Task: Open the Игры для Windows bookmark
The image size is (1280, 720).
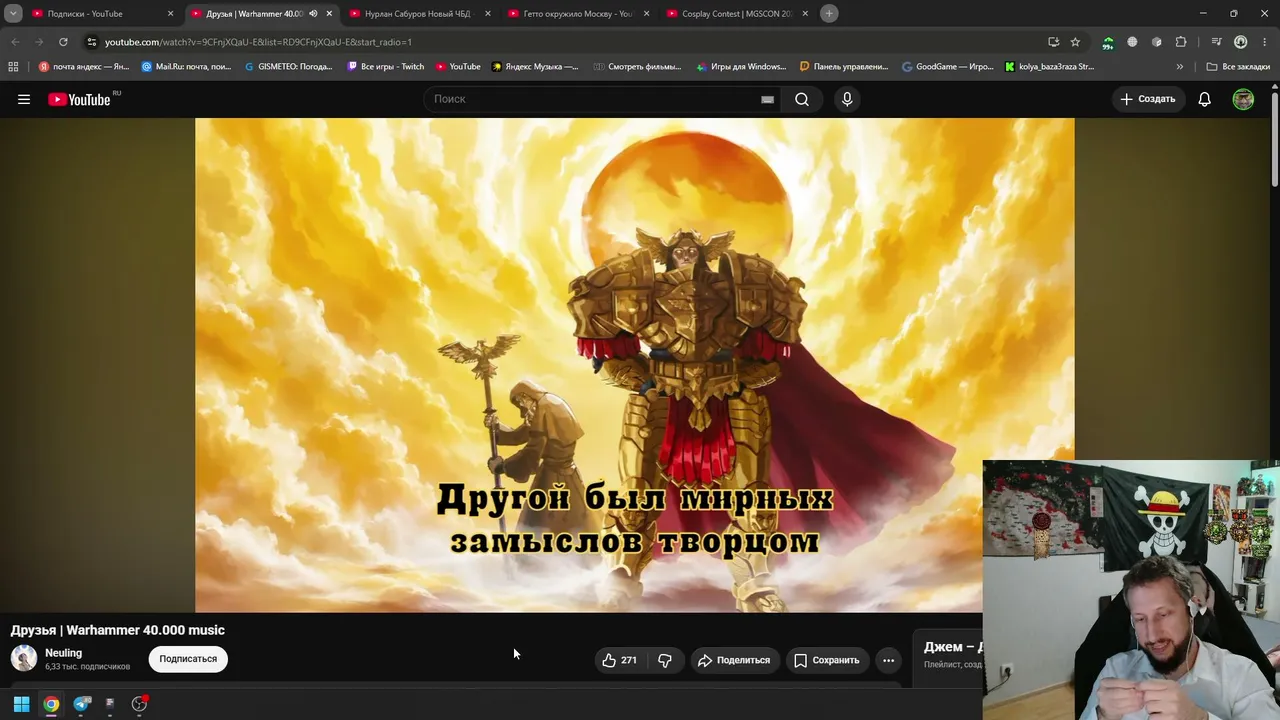Action: pyautogui.click(x=741, y=67)
